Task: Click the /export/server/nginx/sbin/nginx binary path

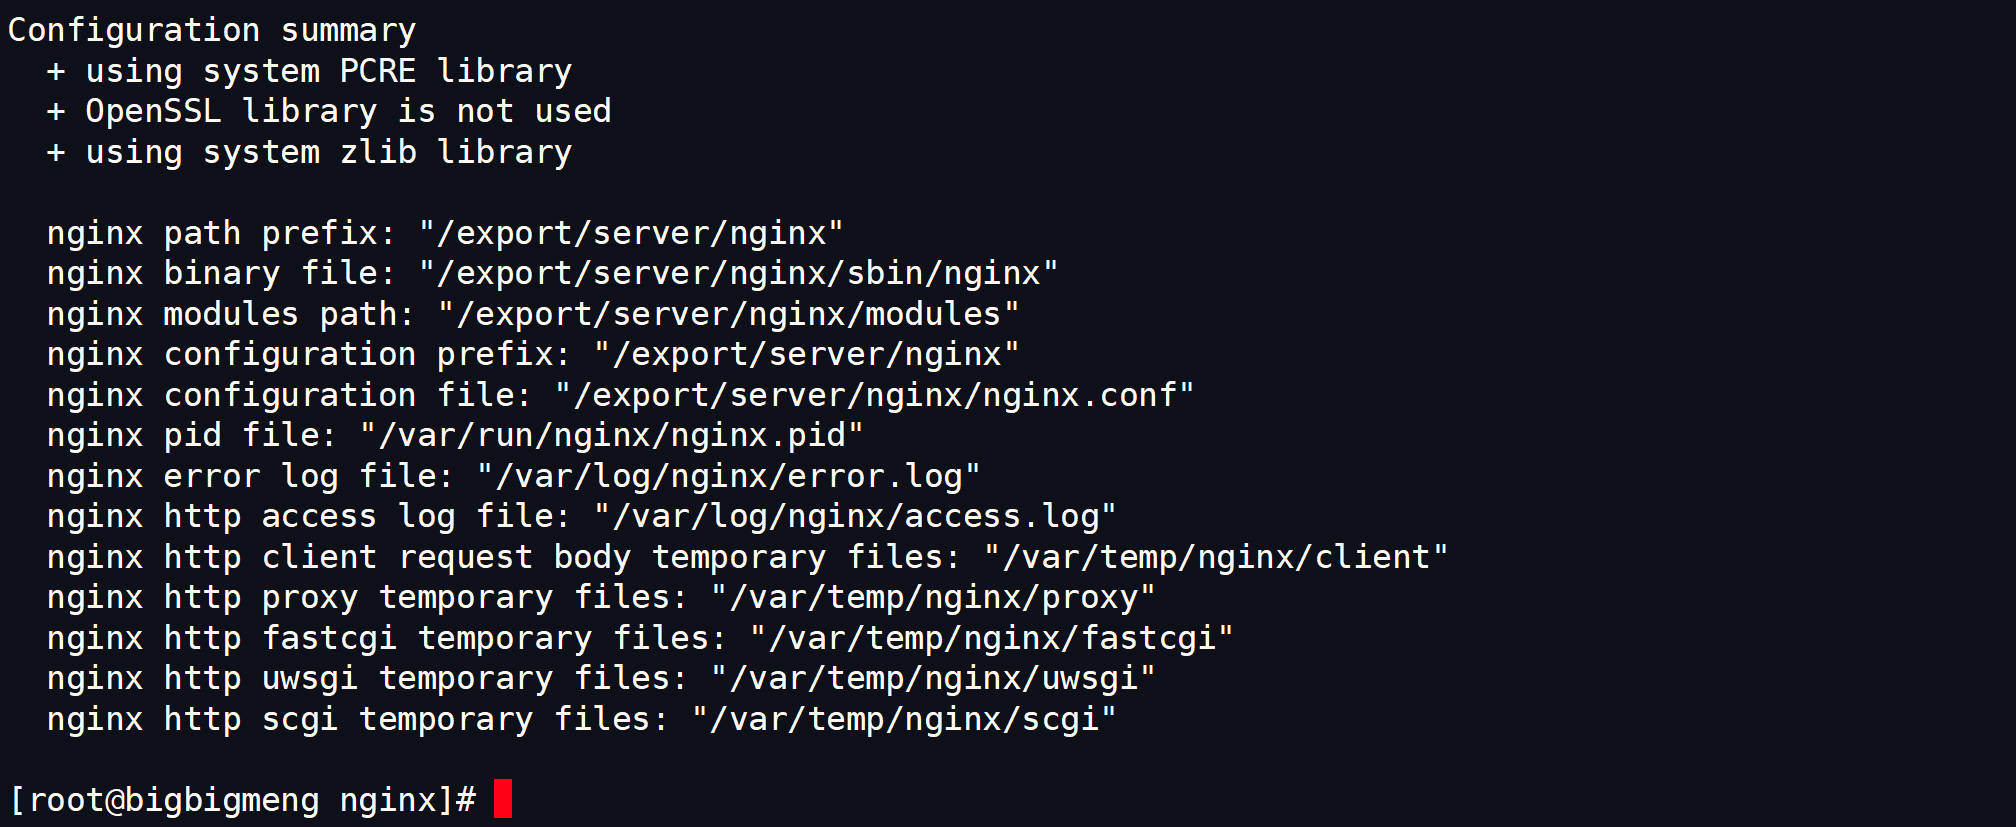Action: click(x=738, y=273)
